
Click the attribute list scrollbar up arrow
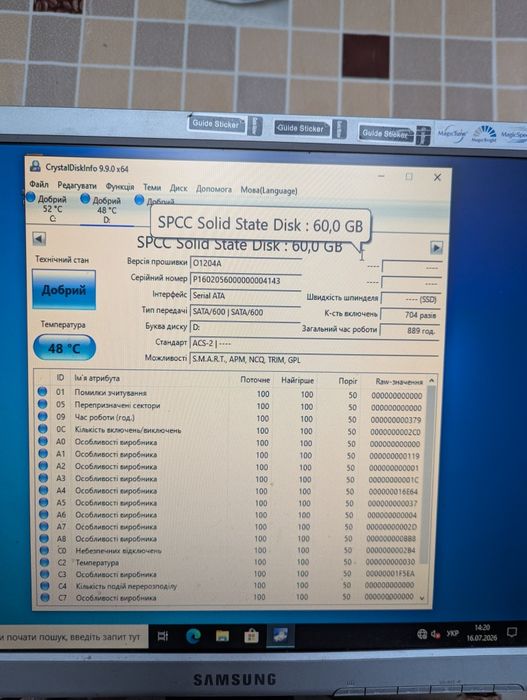(431, 381)
